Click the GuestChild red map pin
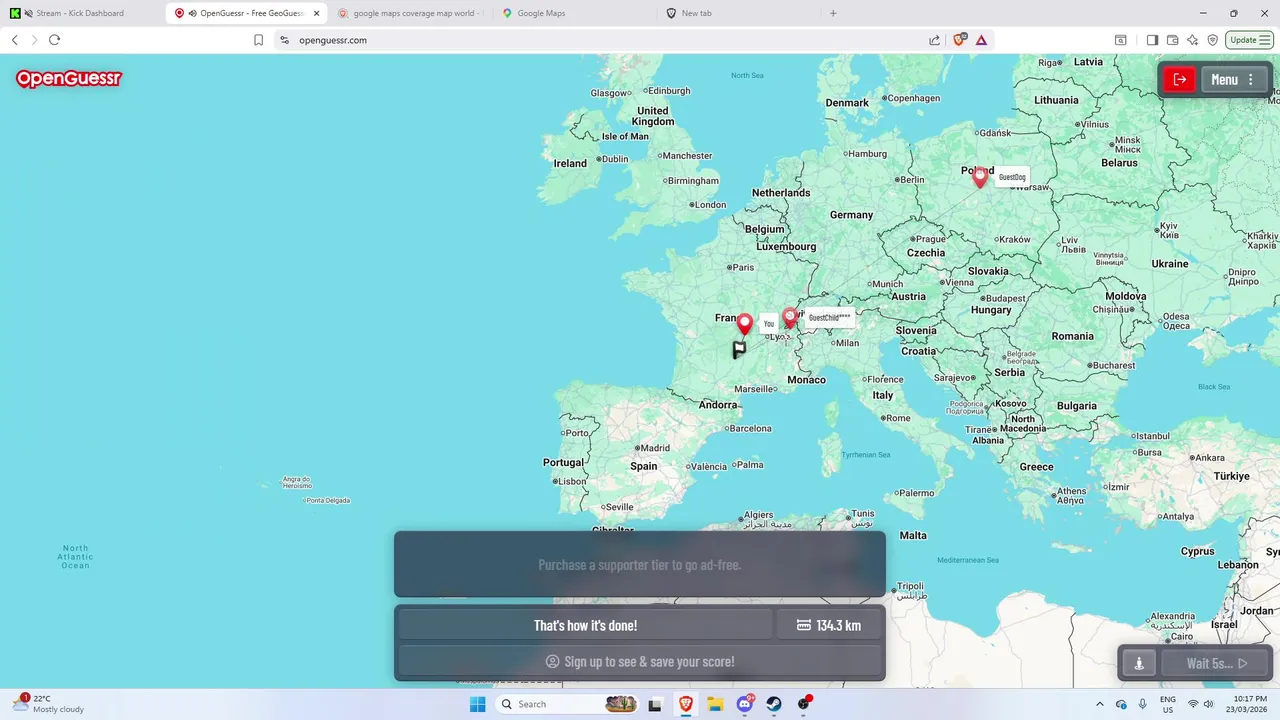The width and height of the screenshot is (1280, 720). pyautogui.click(x=790, y=318)
